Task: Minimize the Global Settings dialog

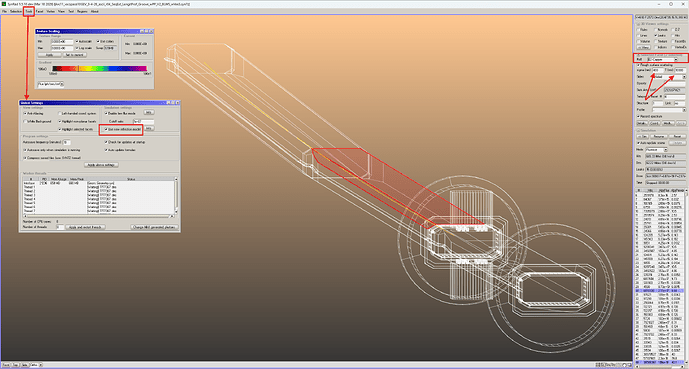Action: coord(168,103)
